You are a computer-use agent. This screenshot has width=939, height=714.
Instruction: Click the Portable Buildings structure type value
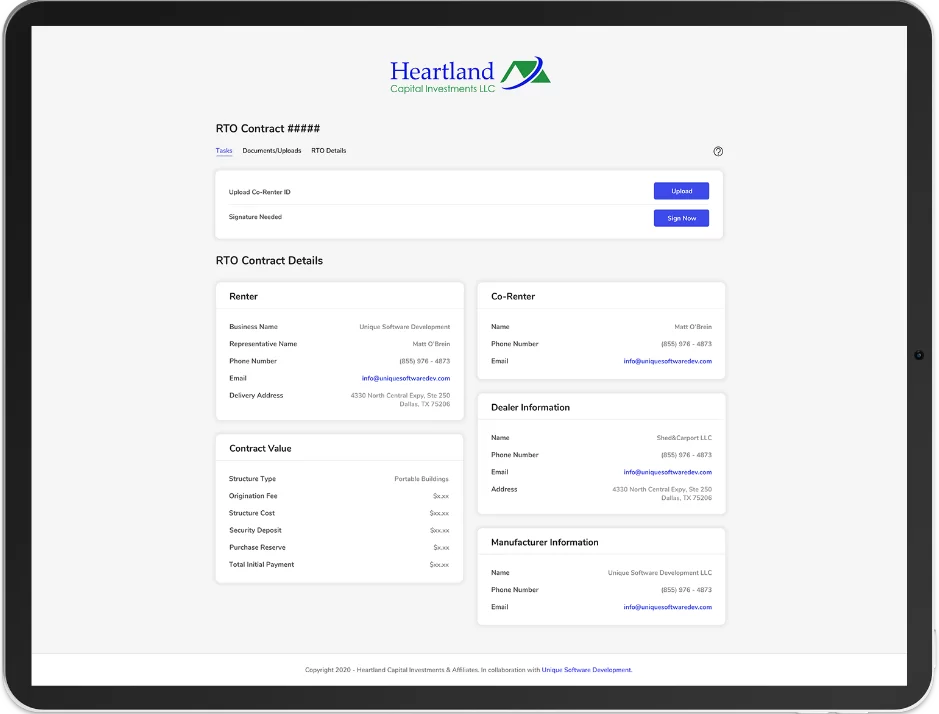[421, 478]
